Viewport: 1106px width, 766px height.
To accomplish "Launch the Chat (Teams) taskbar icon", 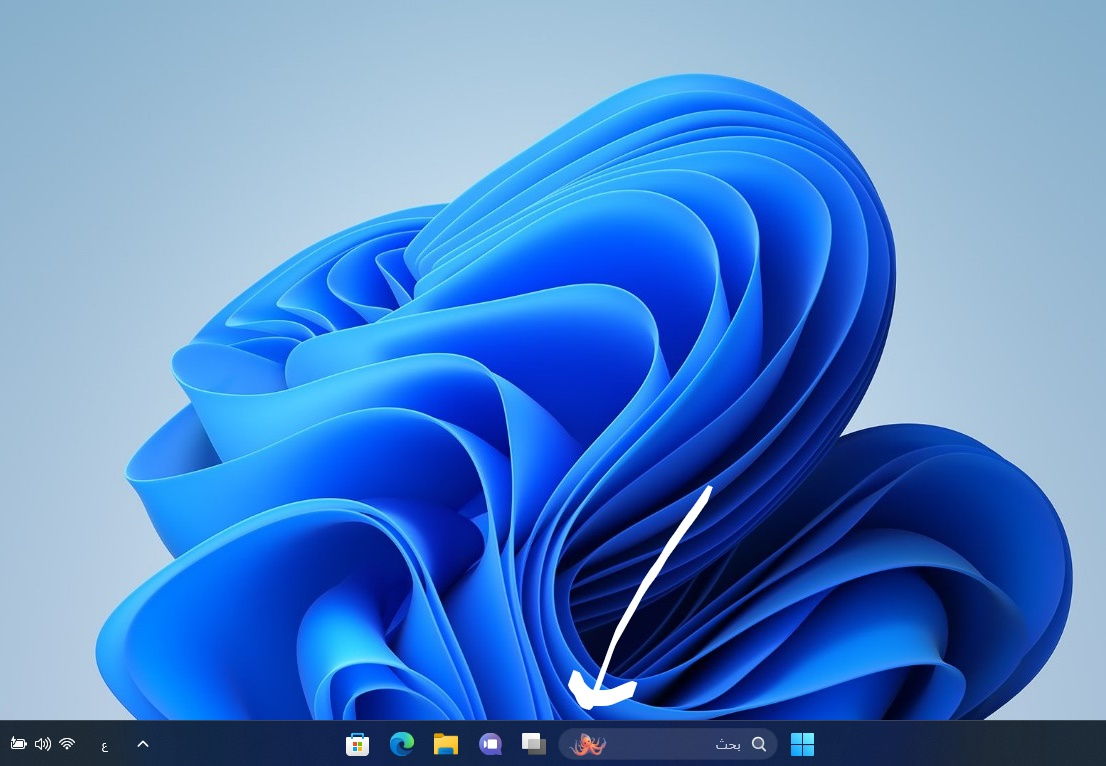I will point(490,743).
